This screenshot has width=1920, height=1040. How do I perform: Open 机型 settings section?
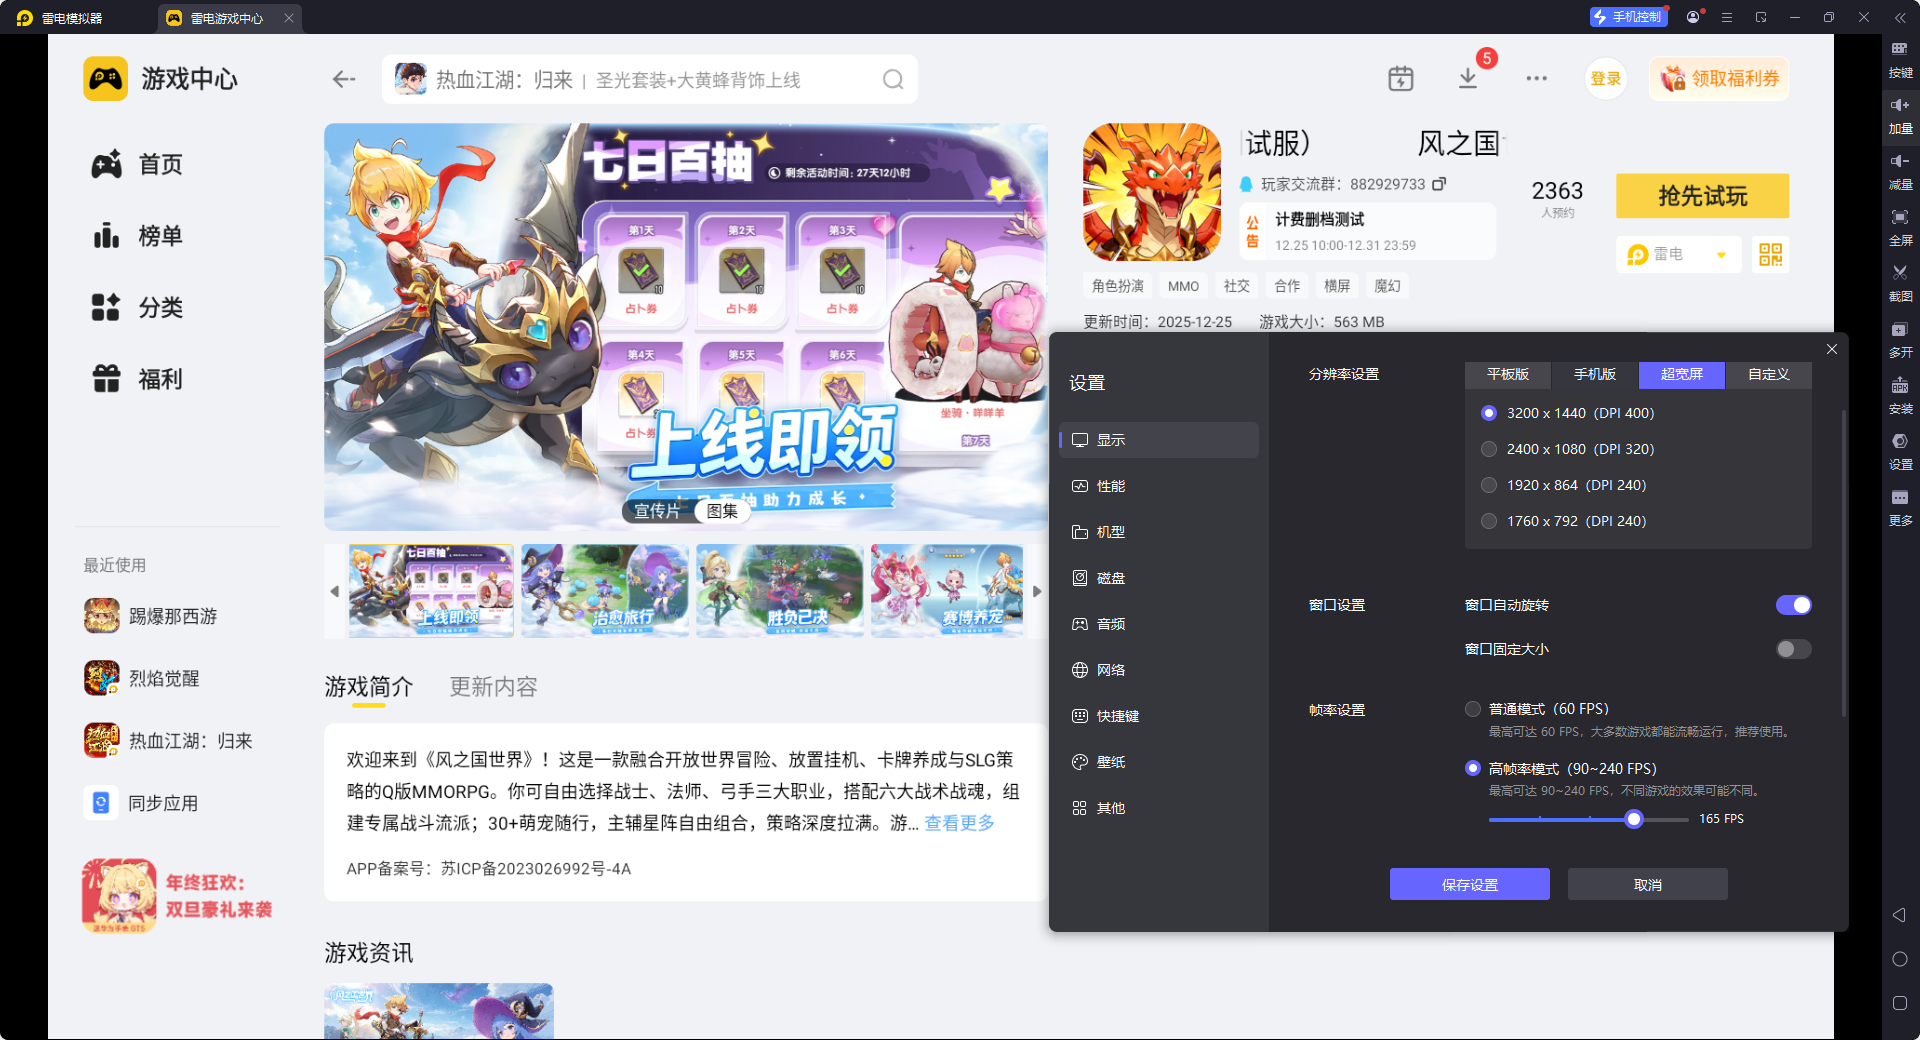(x=1159, y=532)
